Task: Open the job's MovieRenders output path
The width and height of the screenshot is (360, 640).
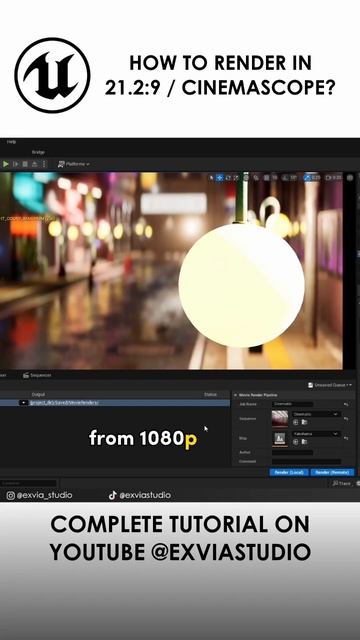Action: [64, 403]
